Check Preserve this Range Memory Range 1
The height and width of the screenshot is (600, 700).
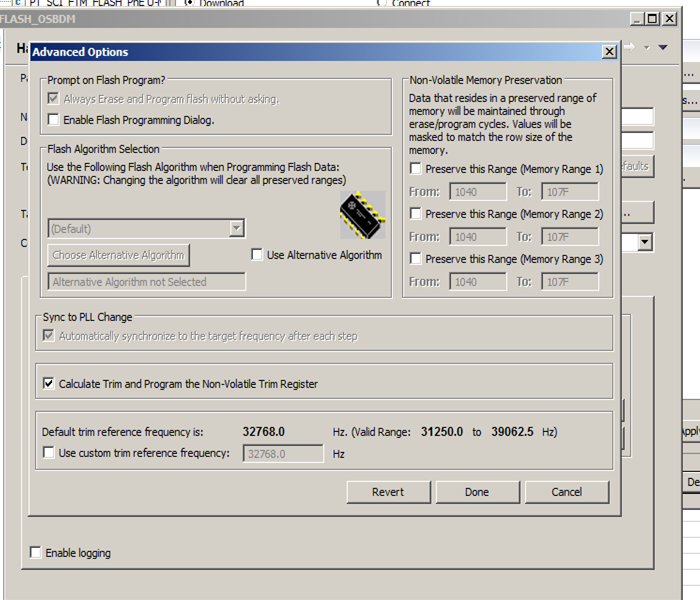tap(416, 169)
